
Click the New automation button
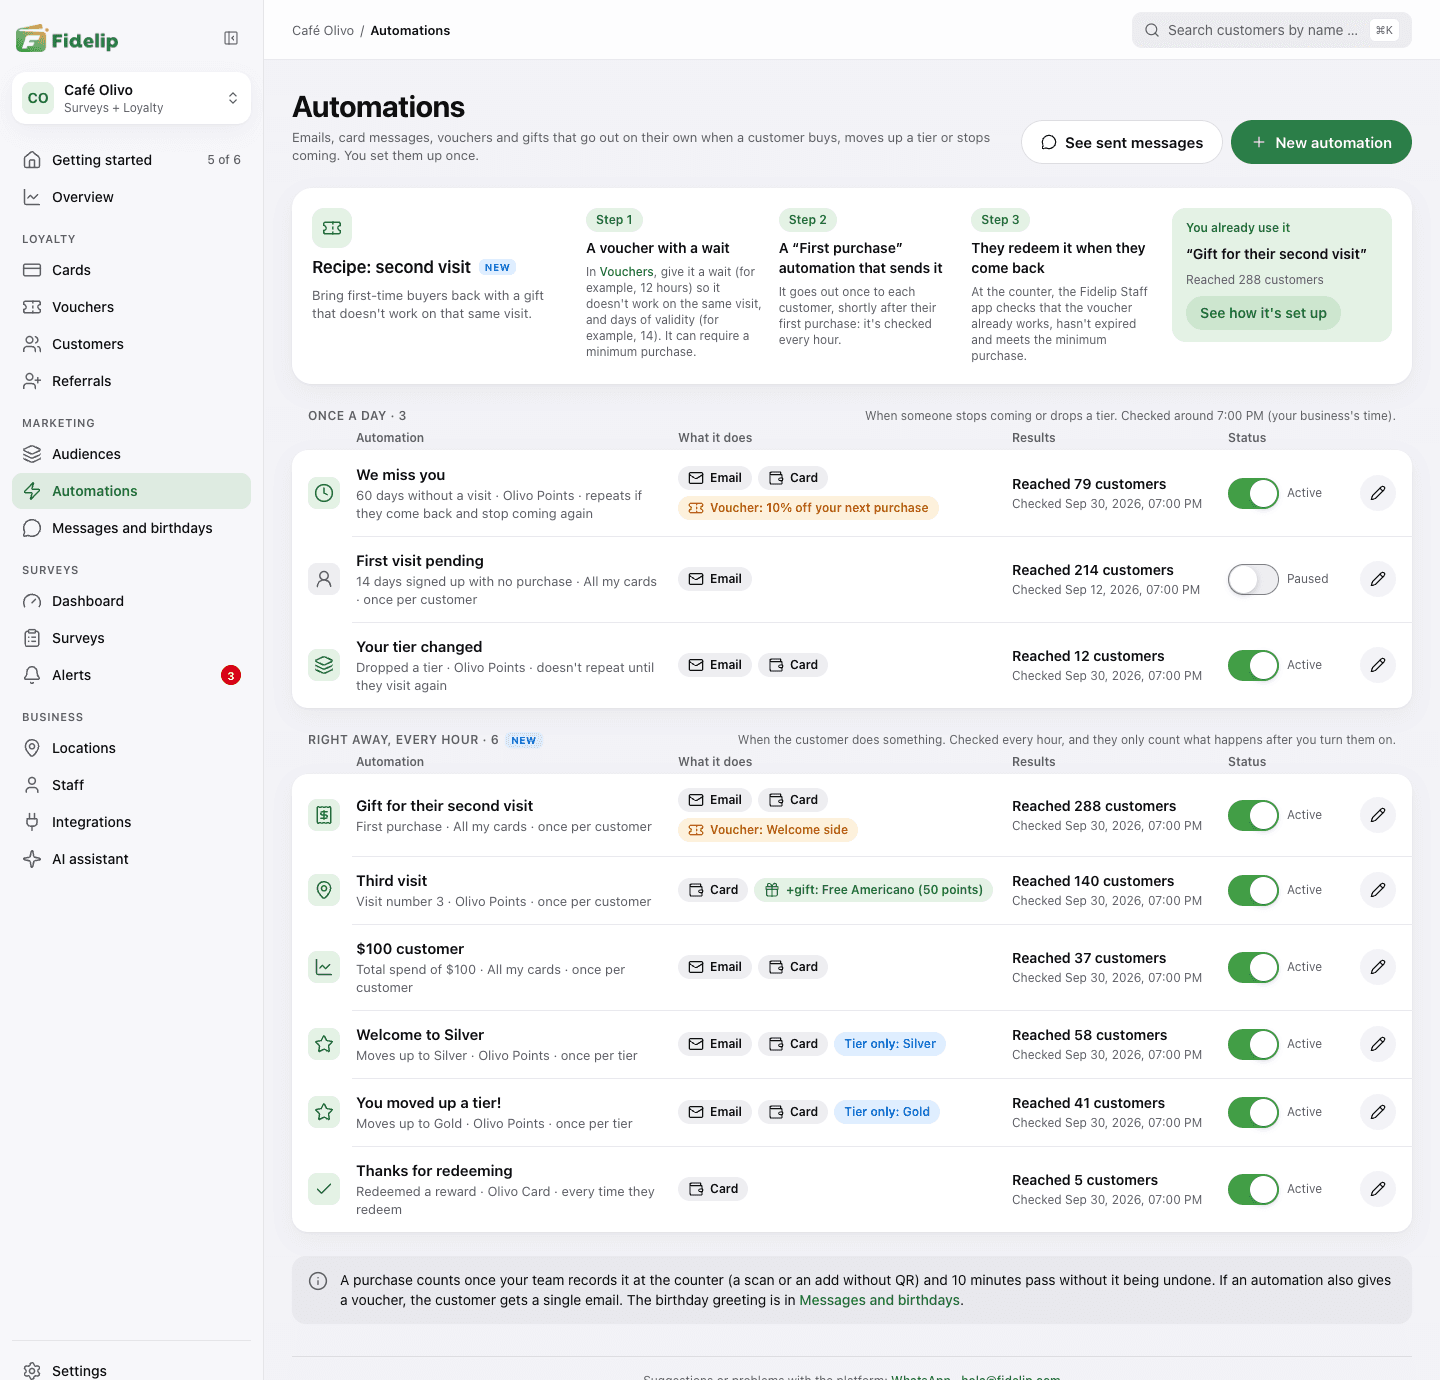tap(1321, 142)
